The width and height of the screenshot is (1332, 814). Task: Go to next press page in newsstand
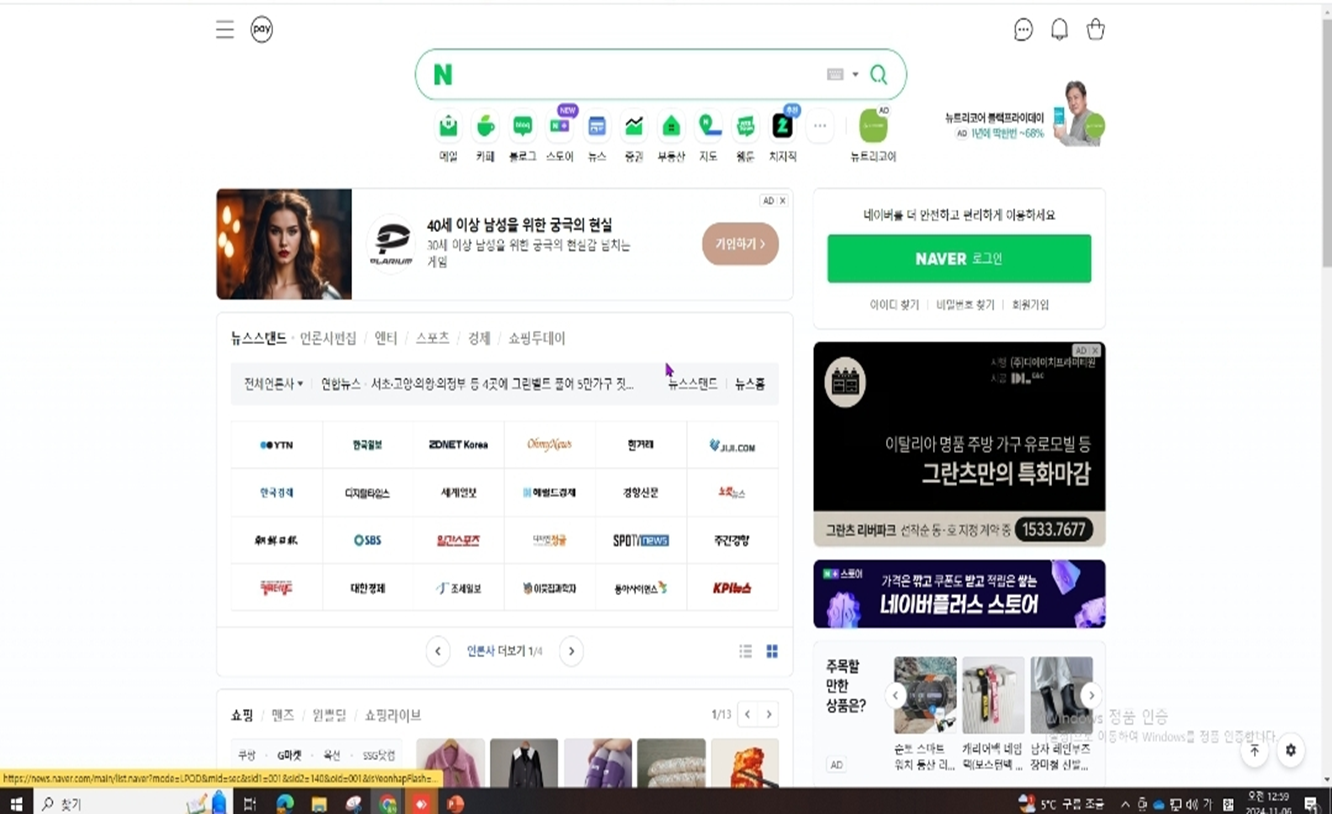[x=571, y=651]
